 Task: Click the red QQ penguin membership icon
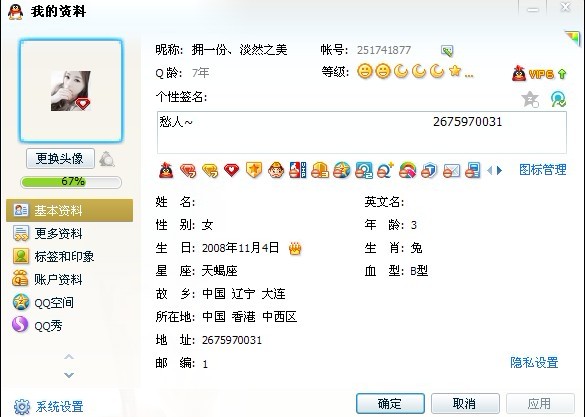point(166,170)
